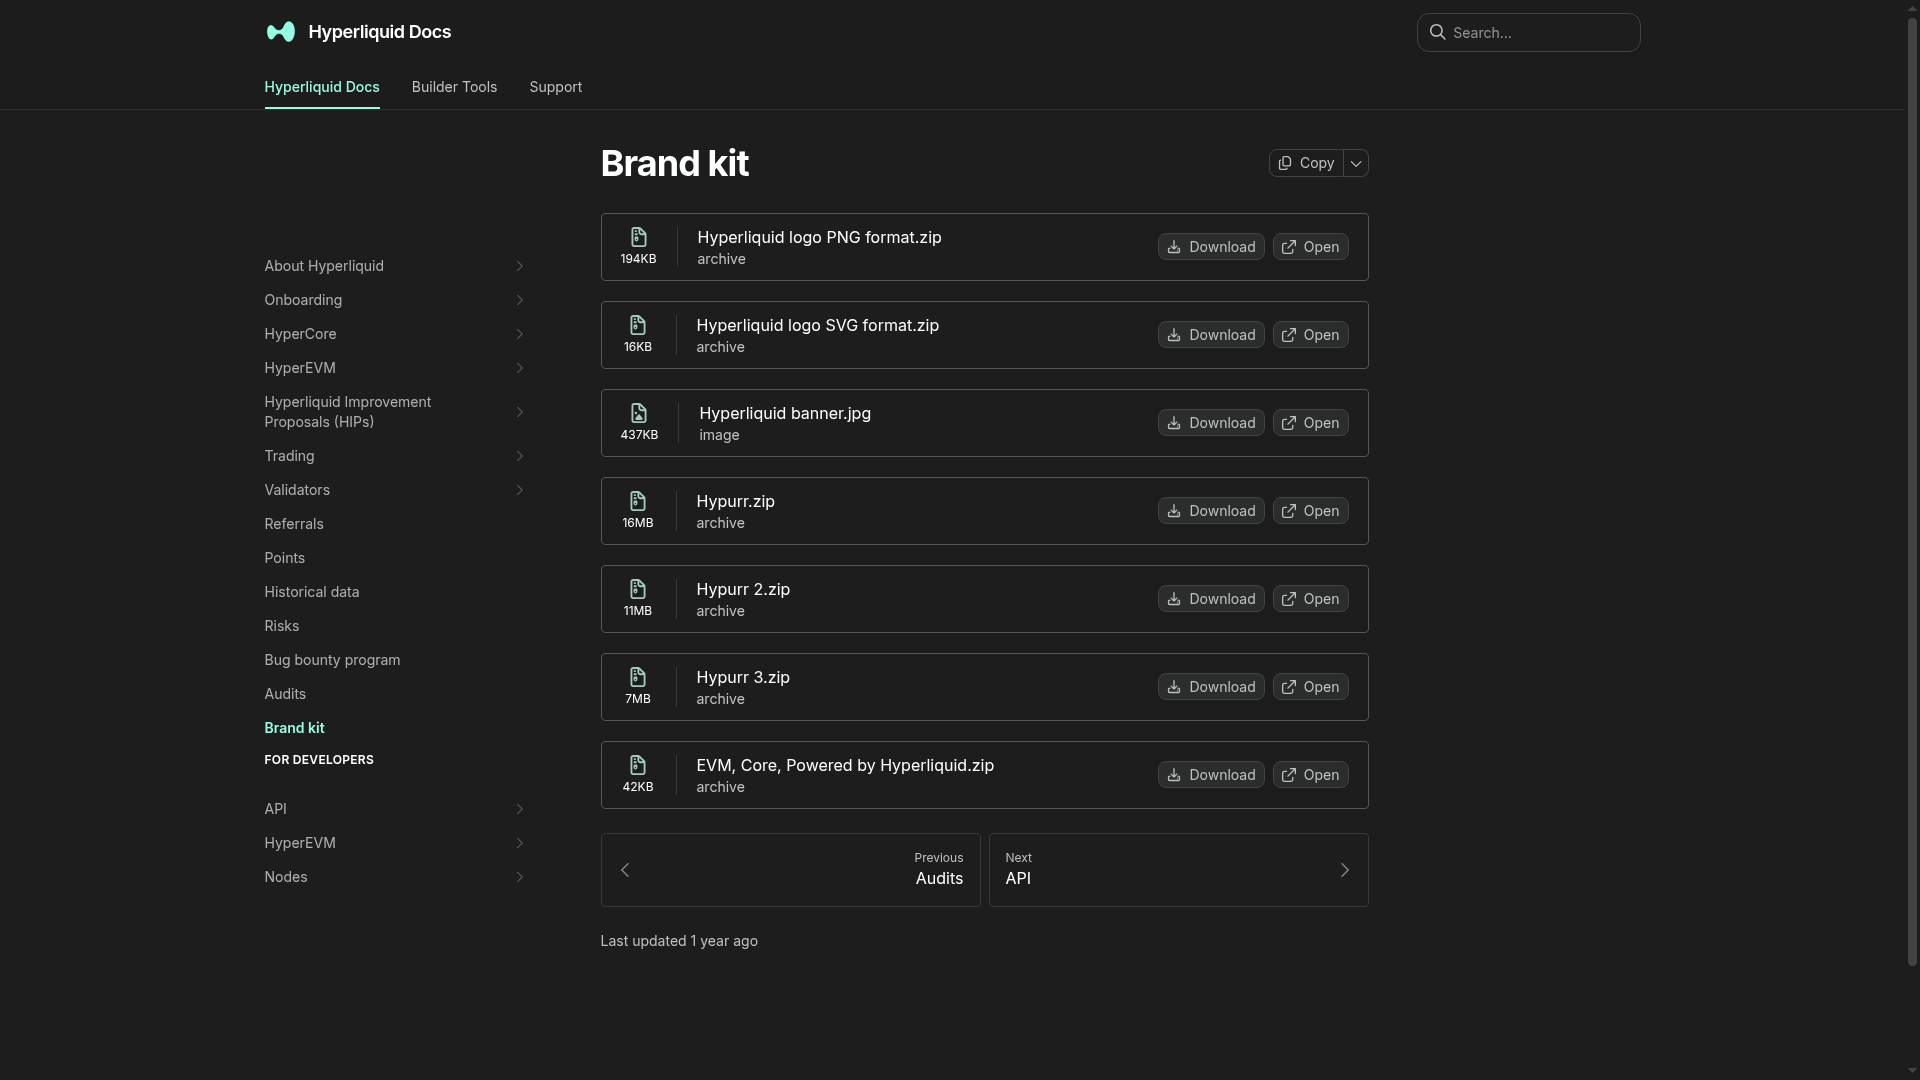The height and width of the screenshot is (1080, 1920).
Task: Download the Hypurr 3.zip archive
Action: click(x=1211, y=687)
